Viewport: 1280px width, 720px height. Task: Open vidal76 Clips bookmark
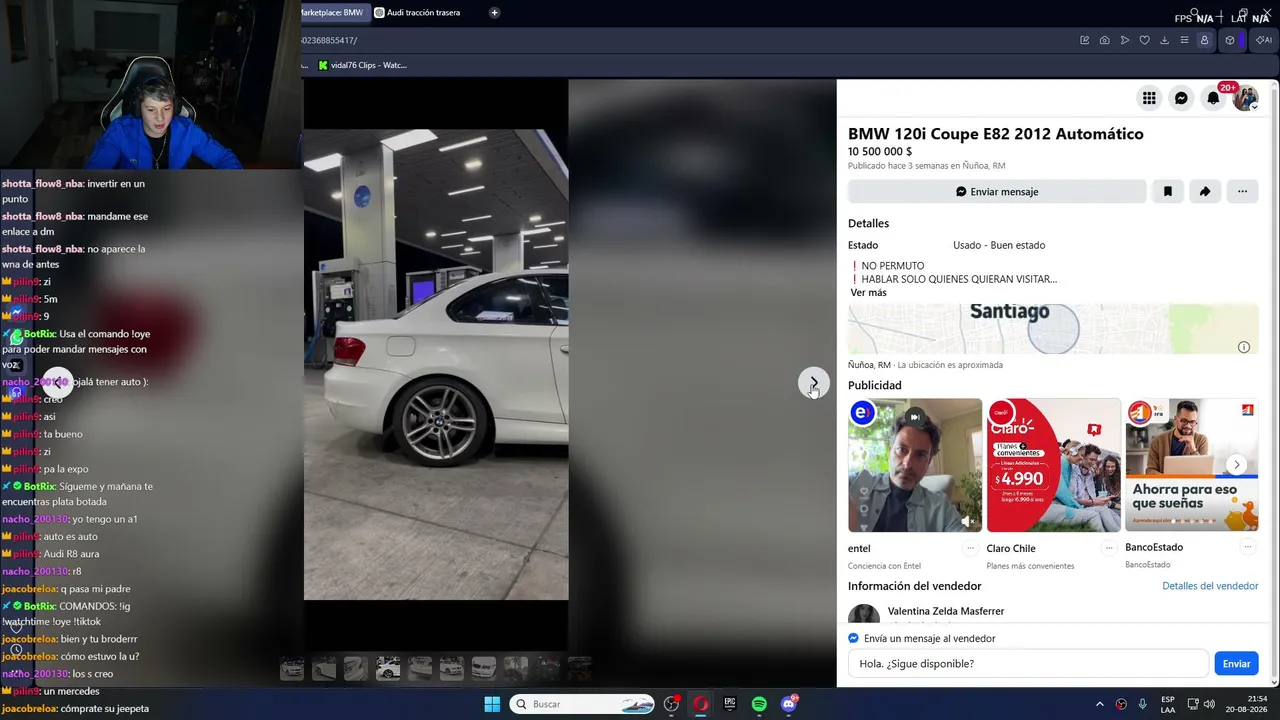(x=362, y=65)
